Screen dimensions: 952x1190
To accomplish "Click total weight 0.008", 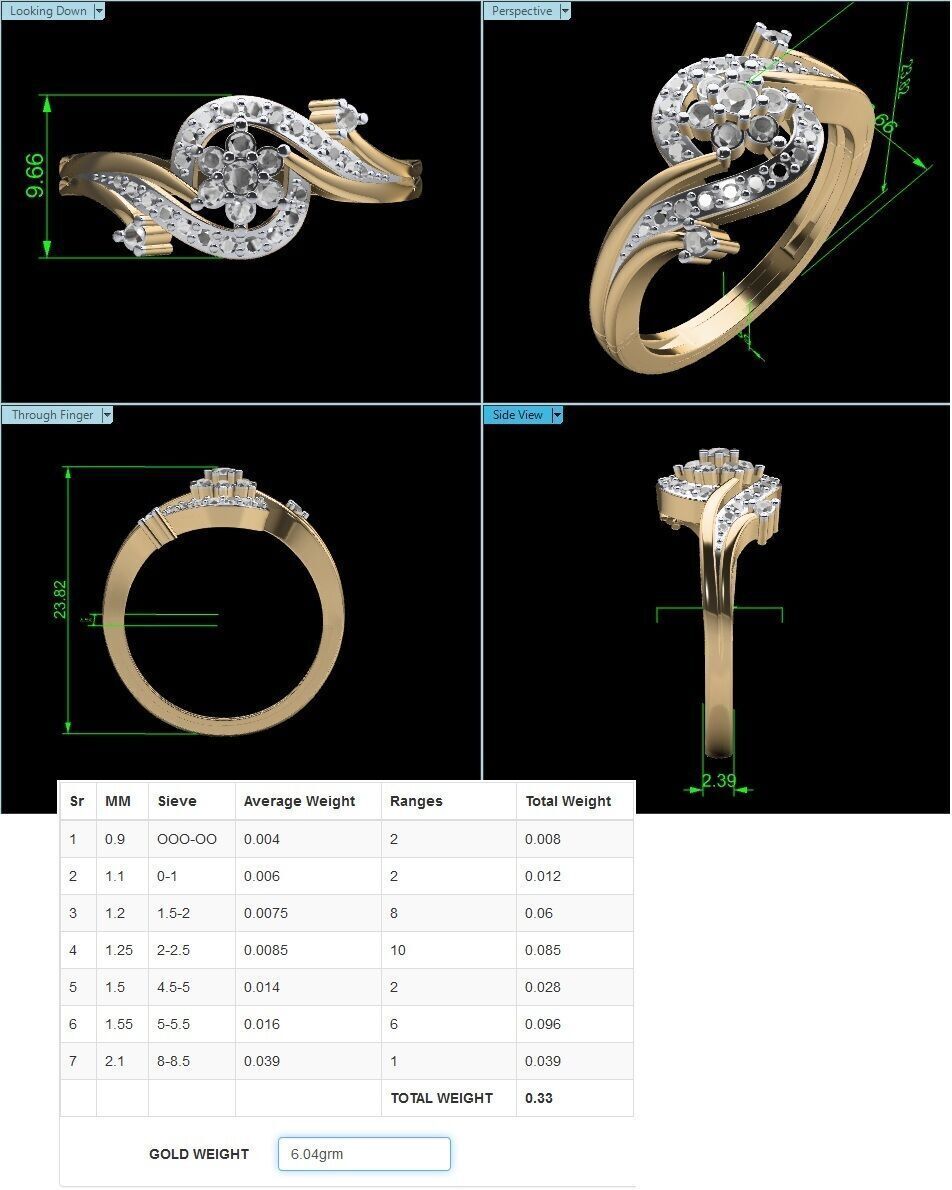I will pos(543,839).
